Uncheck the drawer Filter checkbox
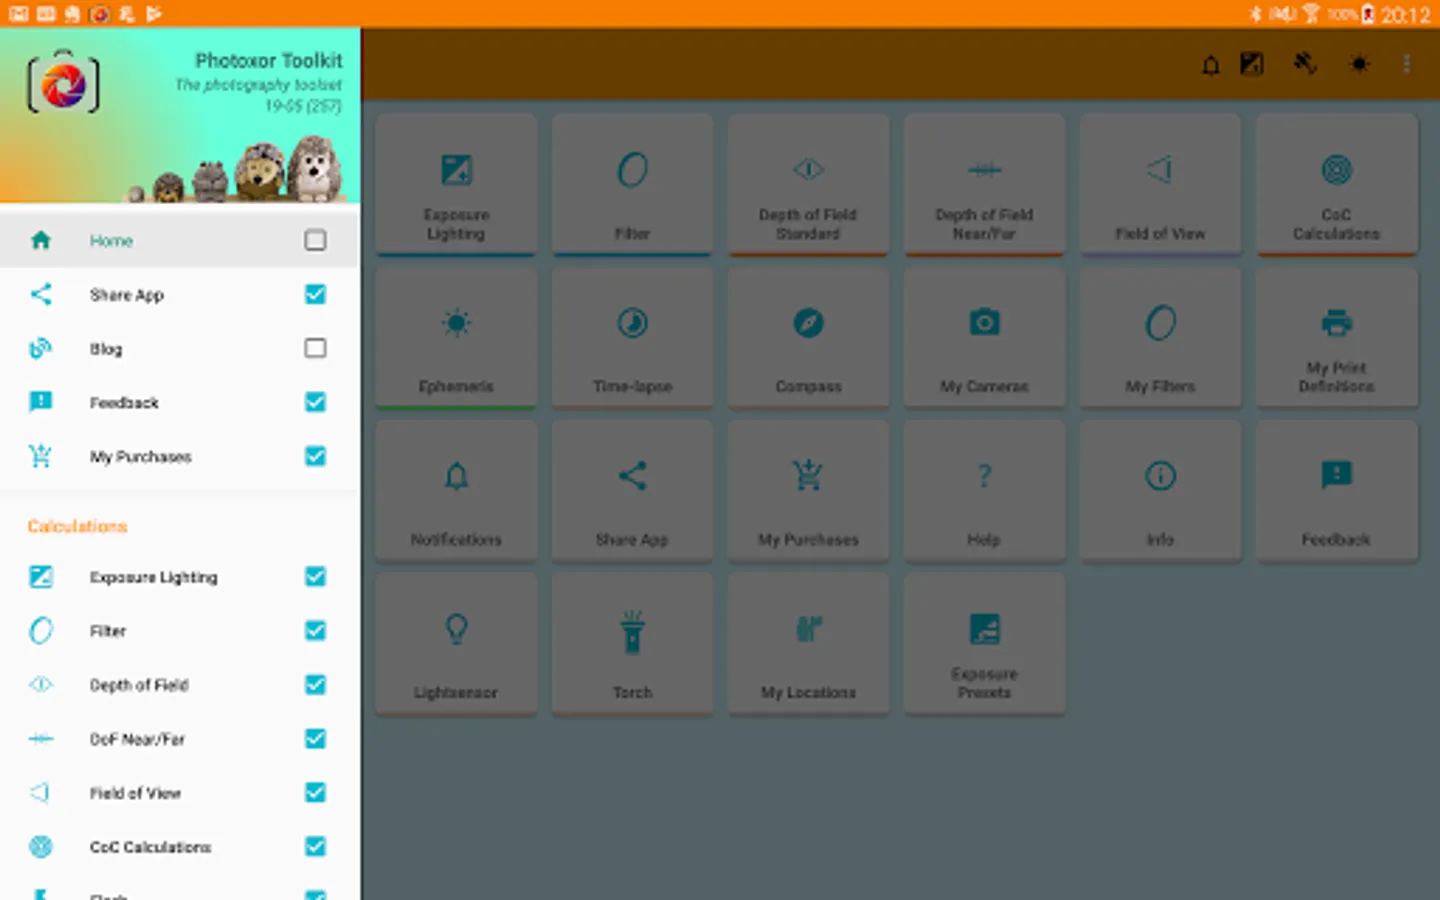 (x=315, y=631)
